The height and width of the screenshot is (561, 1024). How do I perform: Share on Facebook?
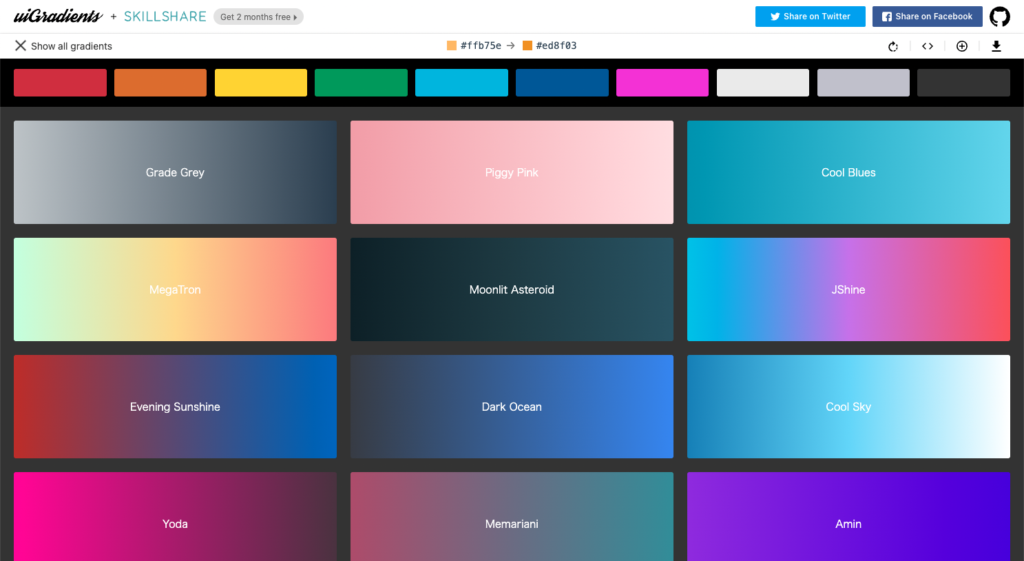tap(927, 16)
